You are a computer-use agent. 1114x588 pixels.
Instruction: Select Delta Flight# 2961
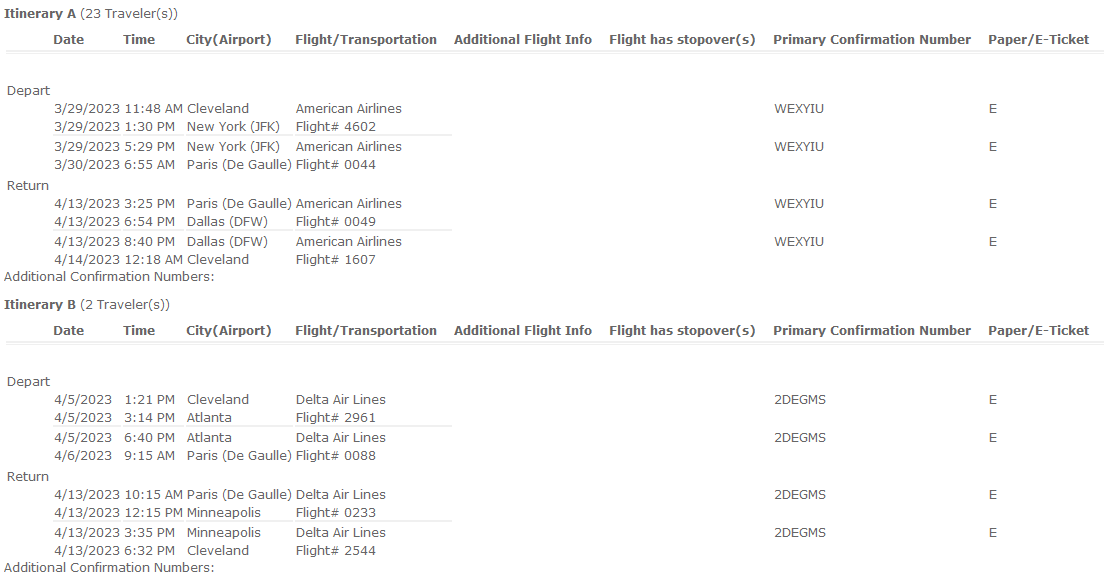(x=335, y=418)
